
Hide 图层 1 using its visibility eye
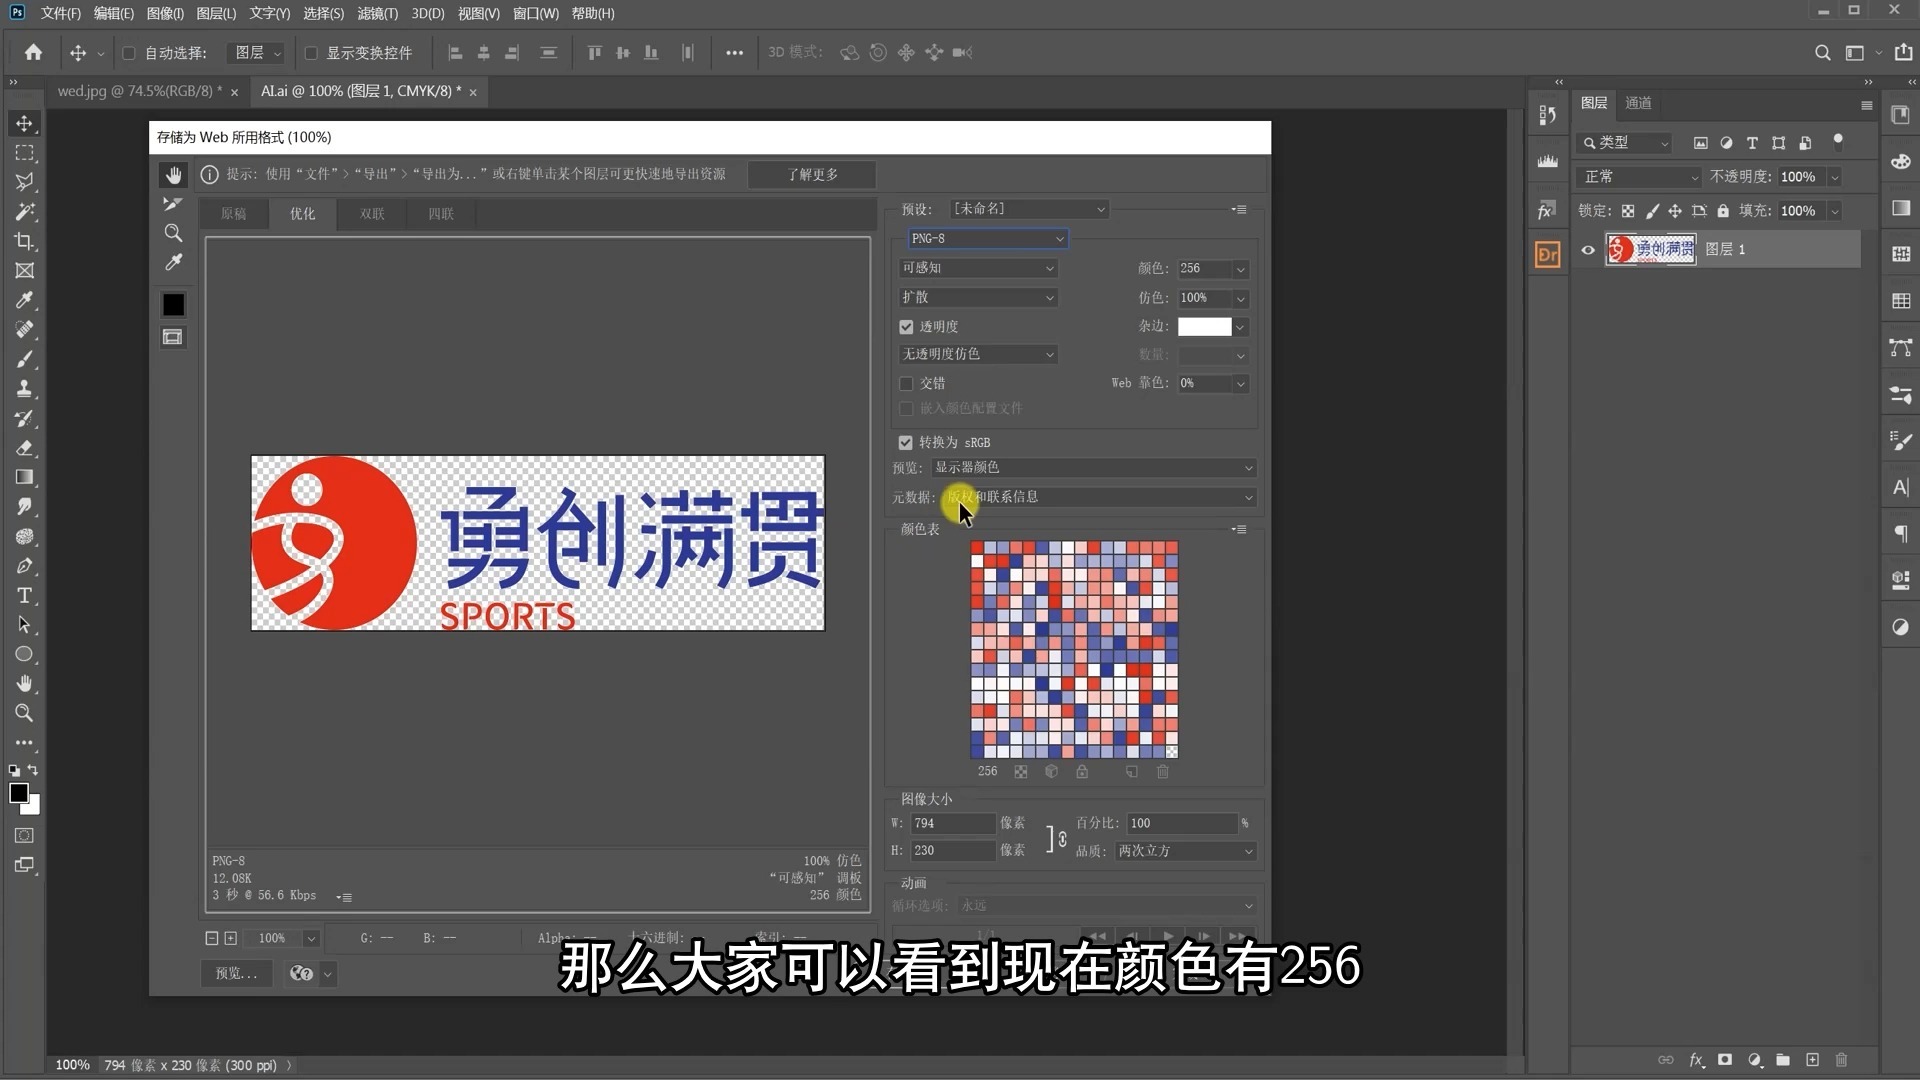(1587, 250)
